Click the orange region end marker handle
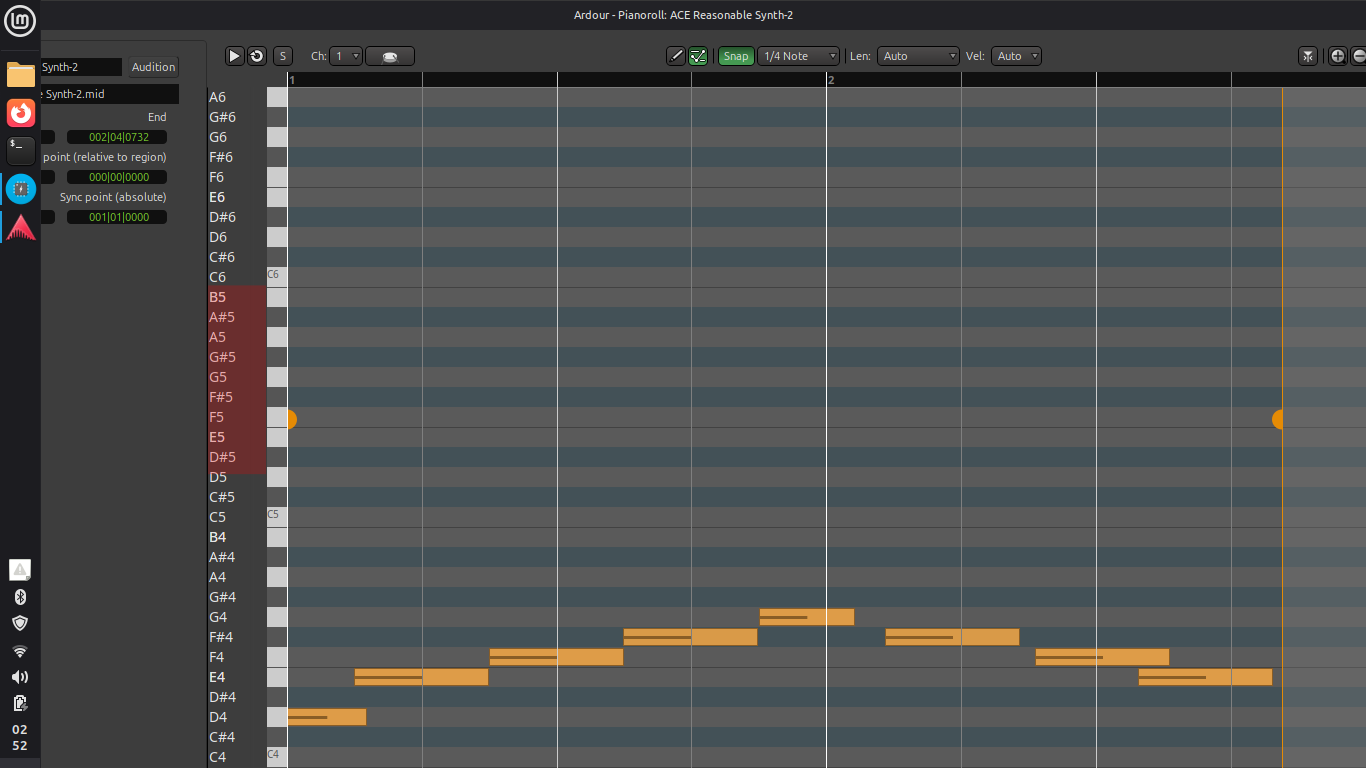 (x=1277, y=419)
